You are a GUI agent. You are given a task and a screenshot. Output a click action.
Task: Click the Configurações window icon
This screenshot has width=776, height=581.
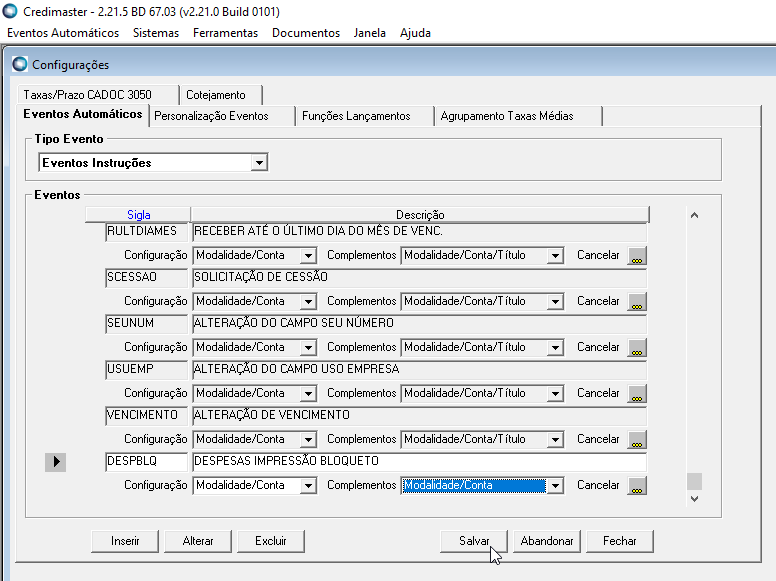[20, 64]
